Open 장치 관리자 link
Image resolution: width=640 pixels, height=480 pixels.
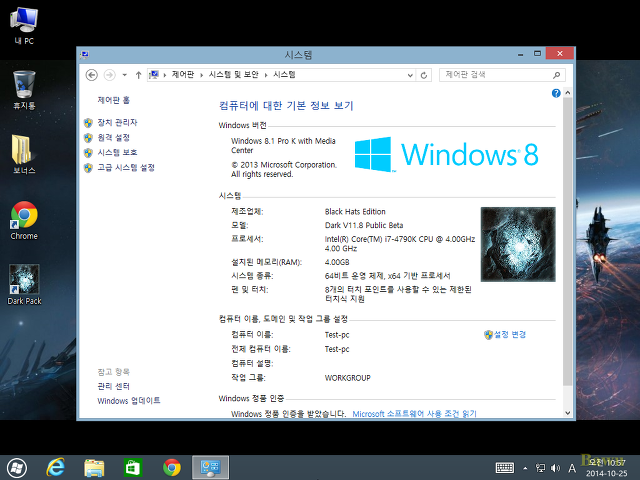click(118, 122)
